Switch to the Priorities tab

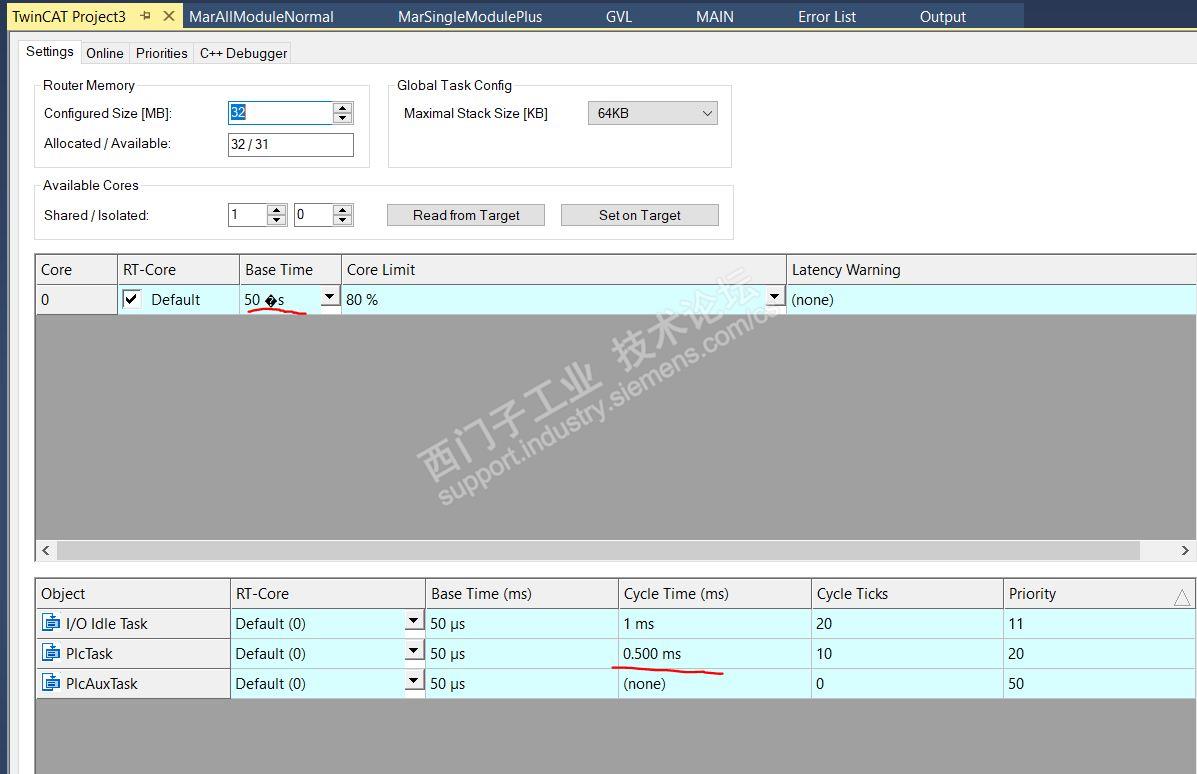(161, 53)
